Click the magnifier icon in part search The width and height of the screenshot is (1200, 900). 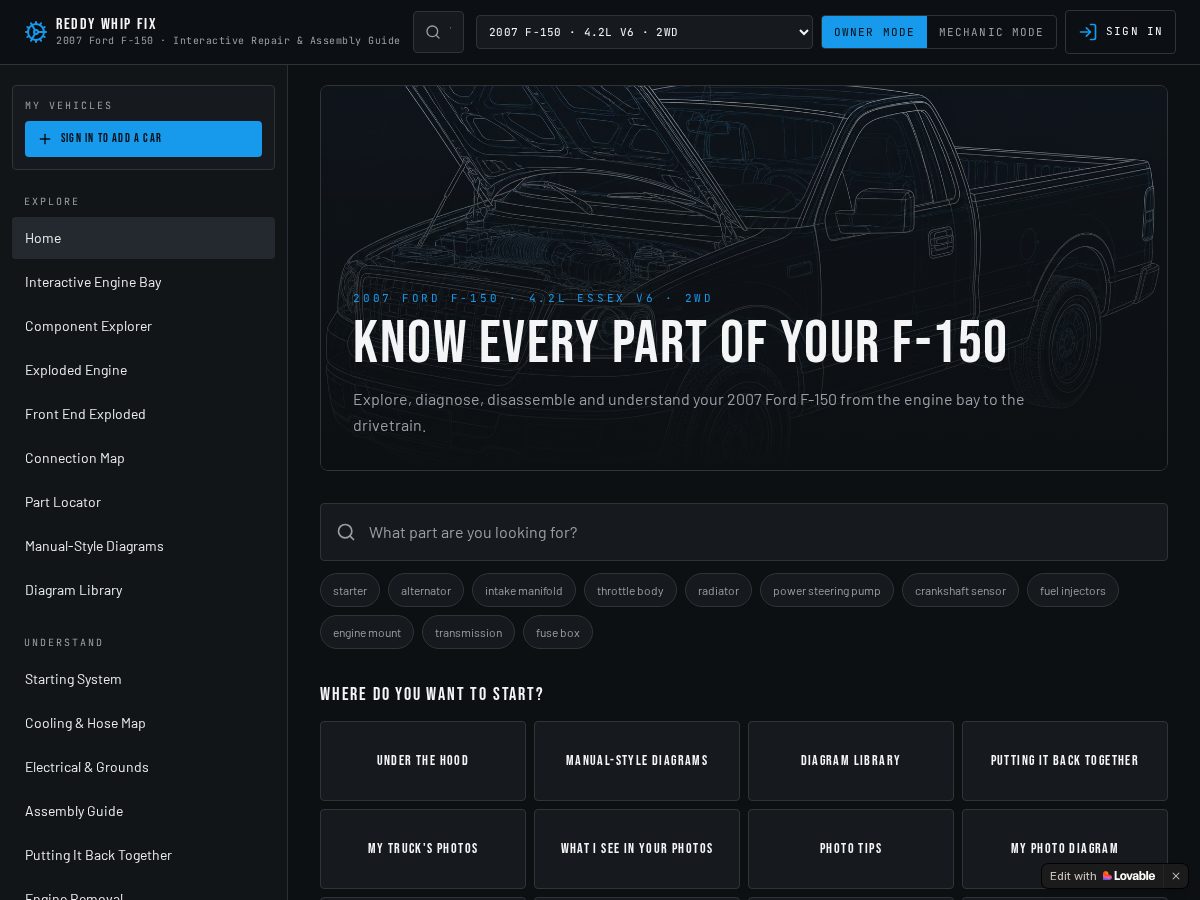pyautogui.click(x=346, y=532)
